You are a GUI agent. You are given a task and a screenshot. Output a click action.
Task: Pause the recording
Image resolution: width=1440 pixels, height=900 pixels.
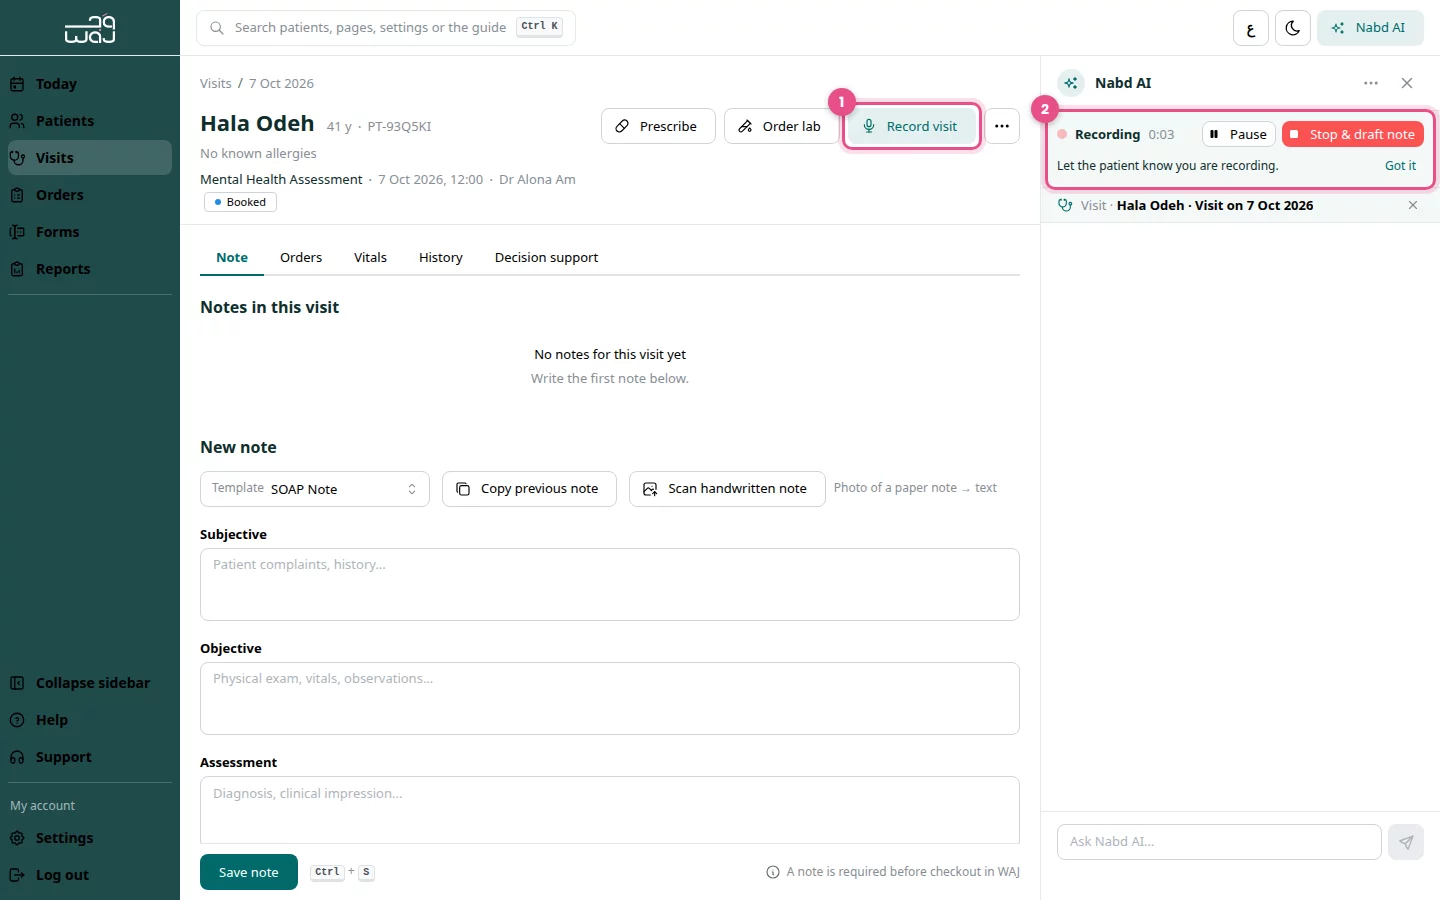pyautogui.click(x=1238, y=134)
